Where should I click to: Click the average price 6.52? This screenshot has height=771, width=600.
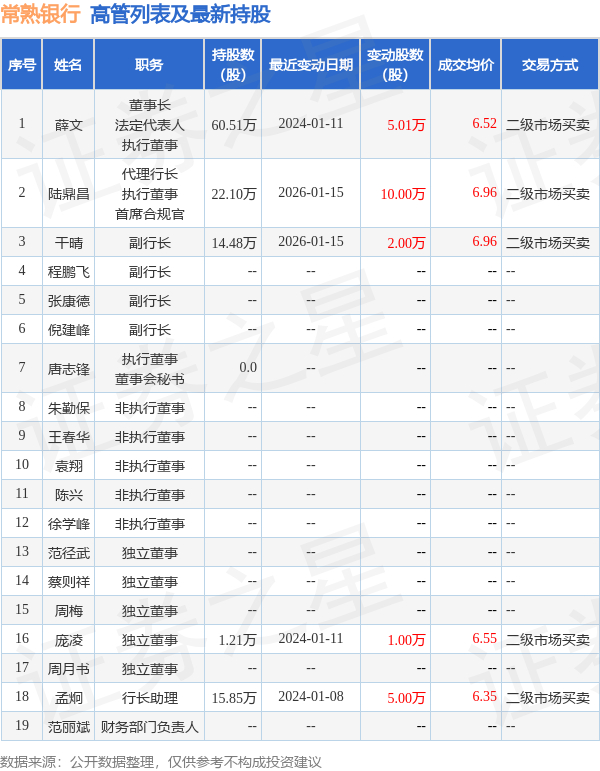click(x=484, y=123)
